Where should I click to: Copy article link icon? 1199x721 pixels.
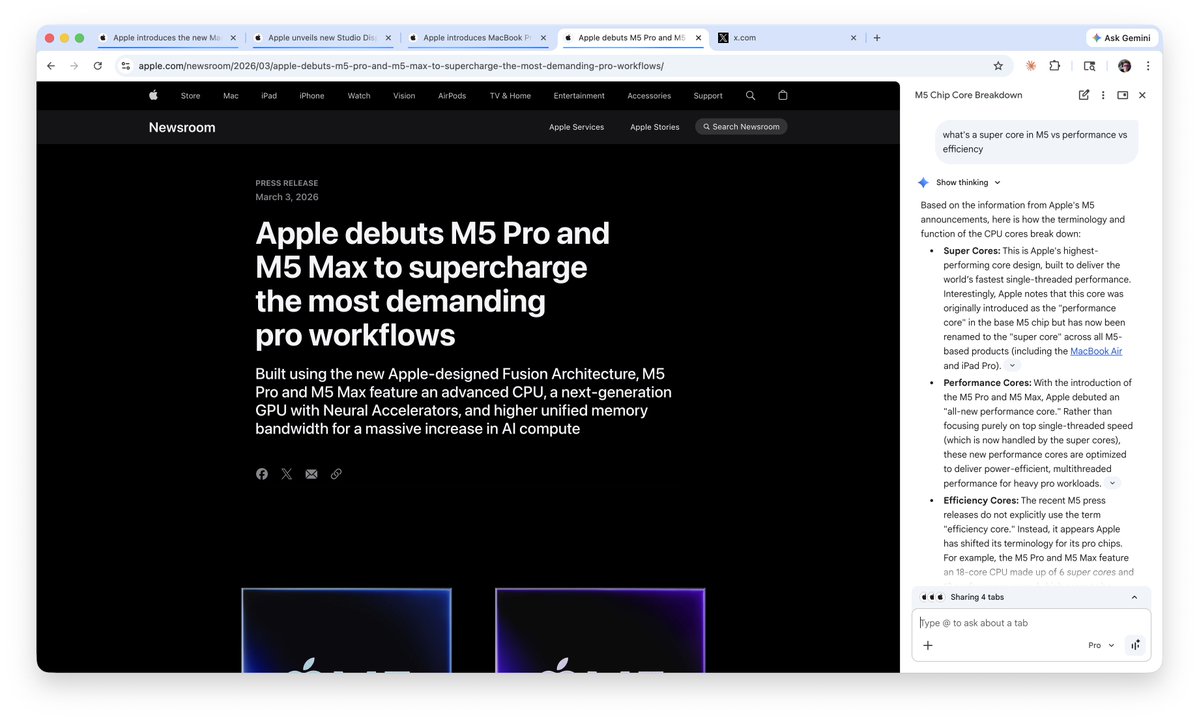336,474
